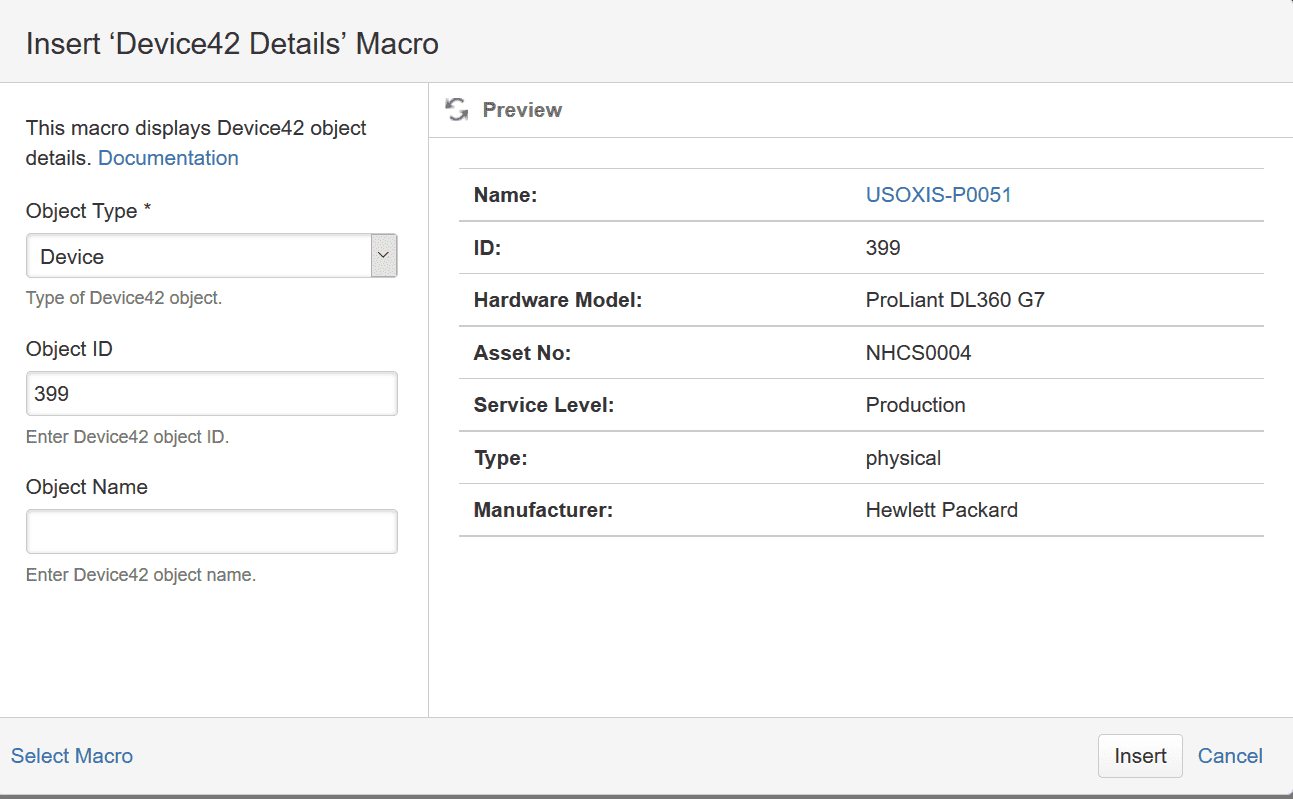Click the ProLiant DL360 G7 value
Screen dimensions: 1293x799
955,300
